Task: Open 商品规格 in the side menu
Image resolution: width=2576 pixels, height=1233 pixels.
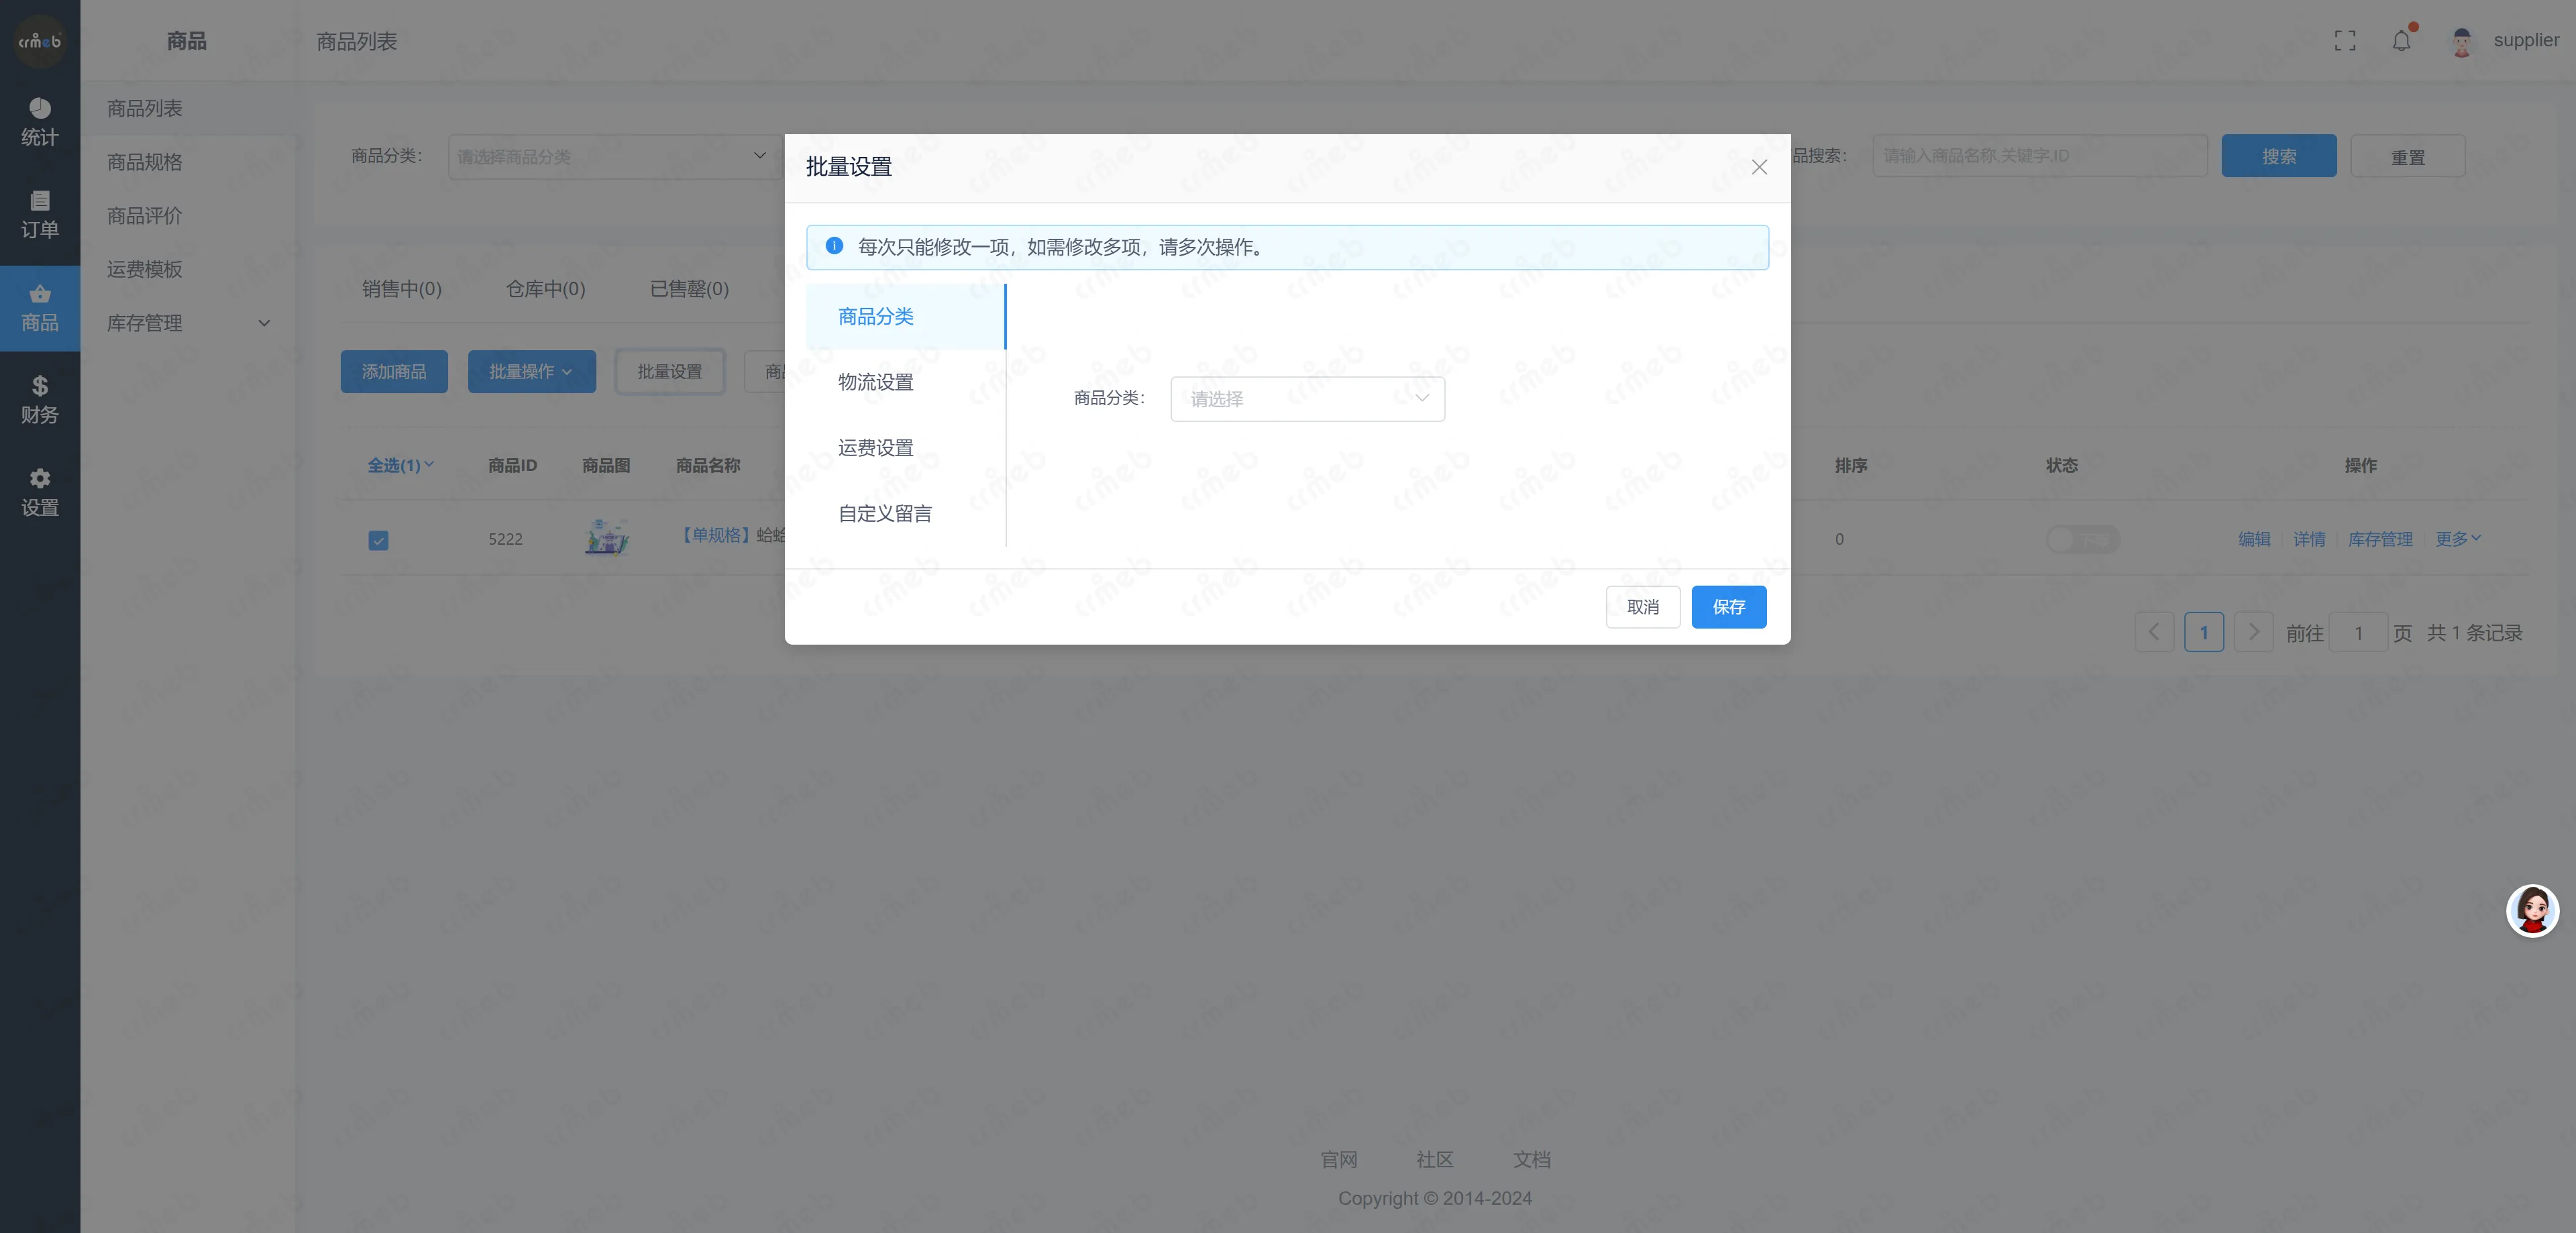Action: pos(188,162)
